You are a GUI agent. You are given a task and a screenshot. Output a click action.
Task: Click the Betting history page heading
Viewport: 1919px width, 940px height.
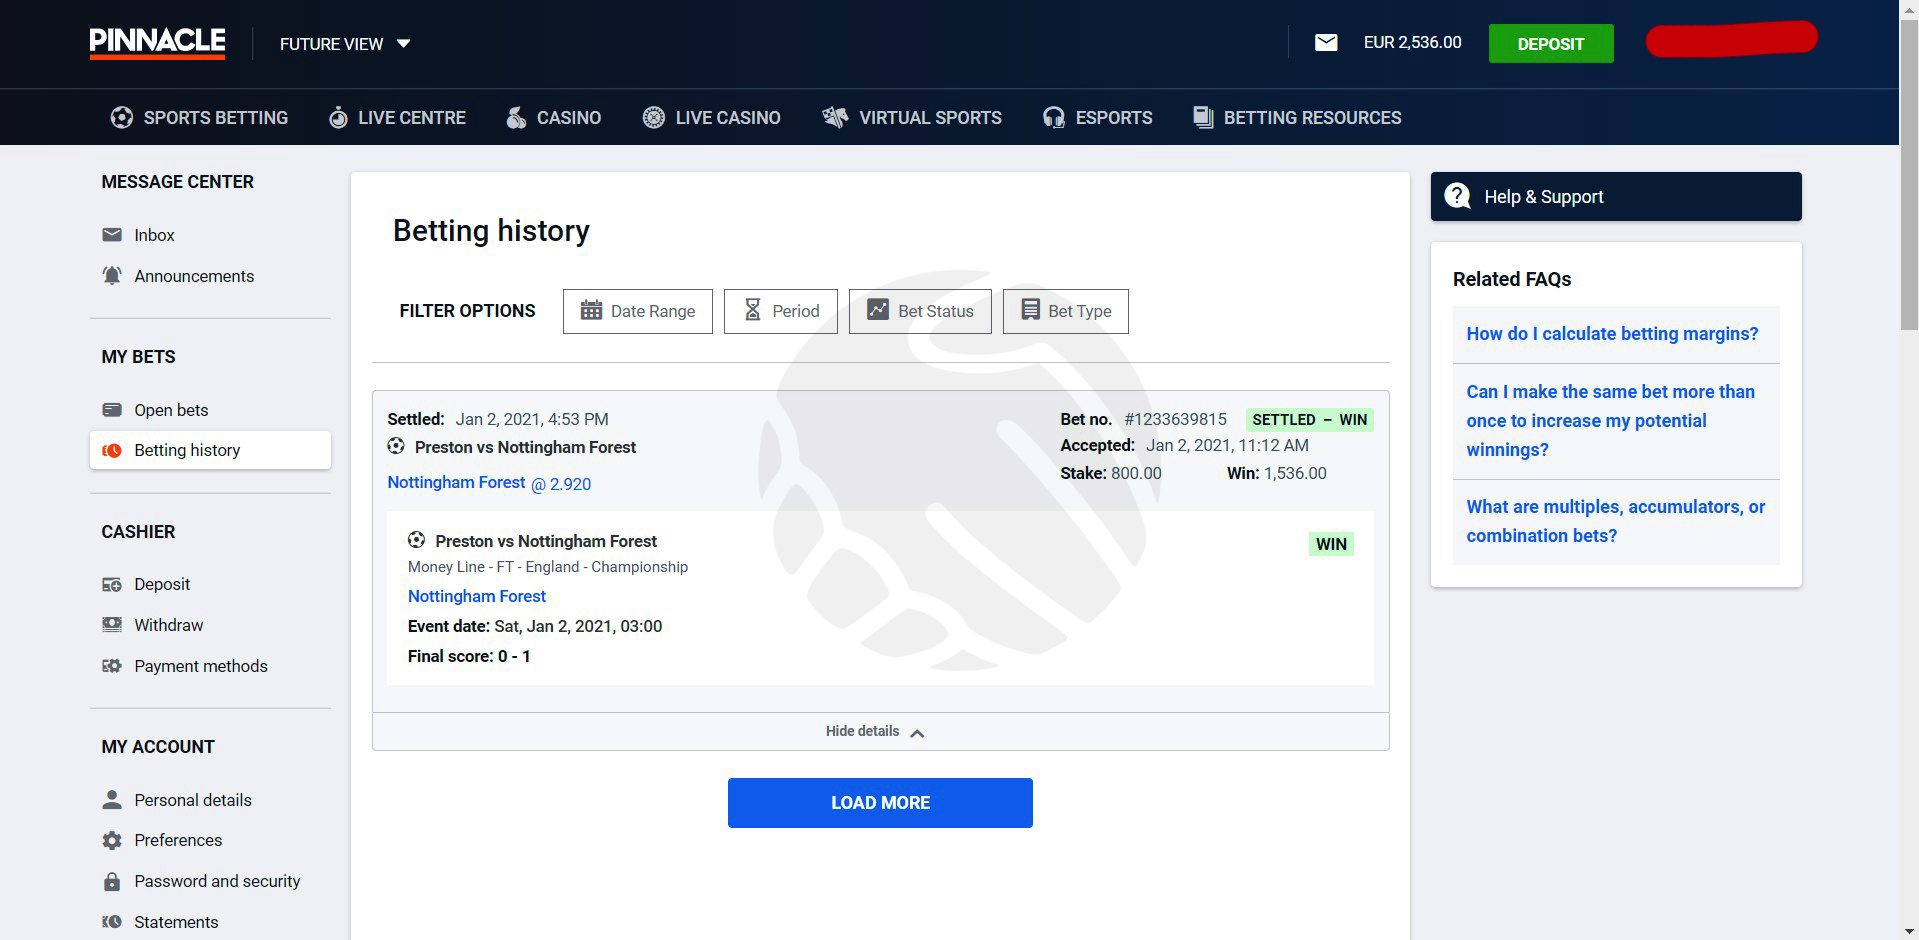point(491,231)
